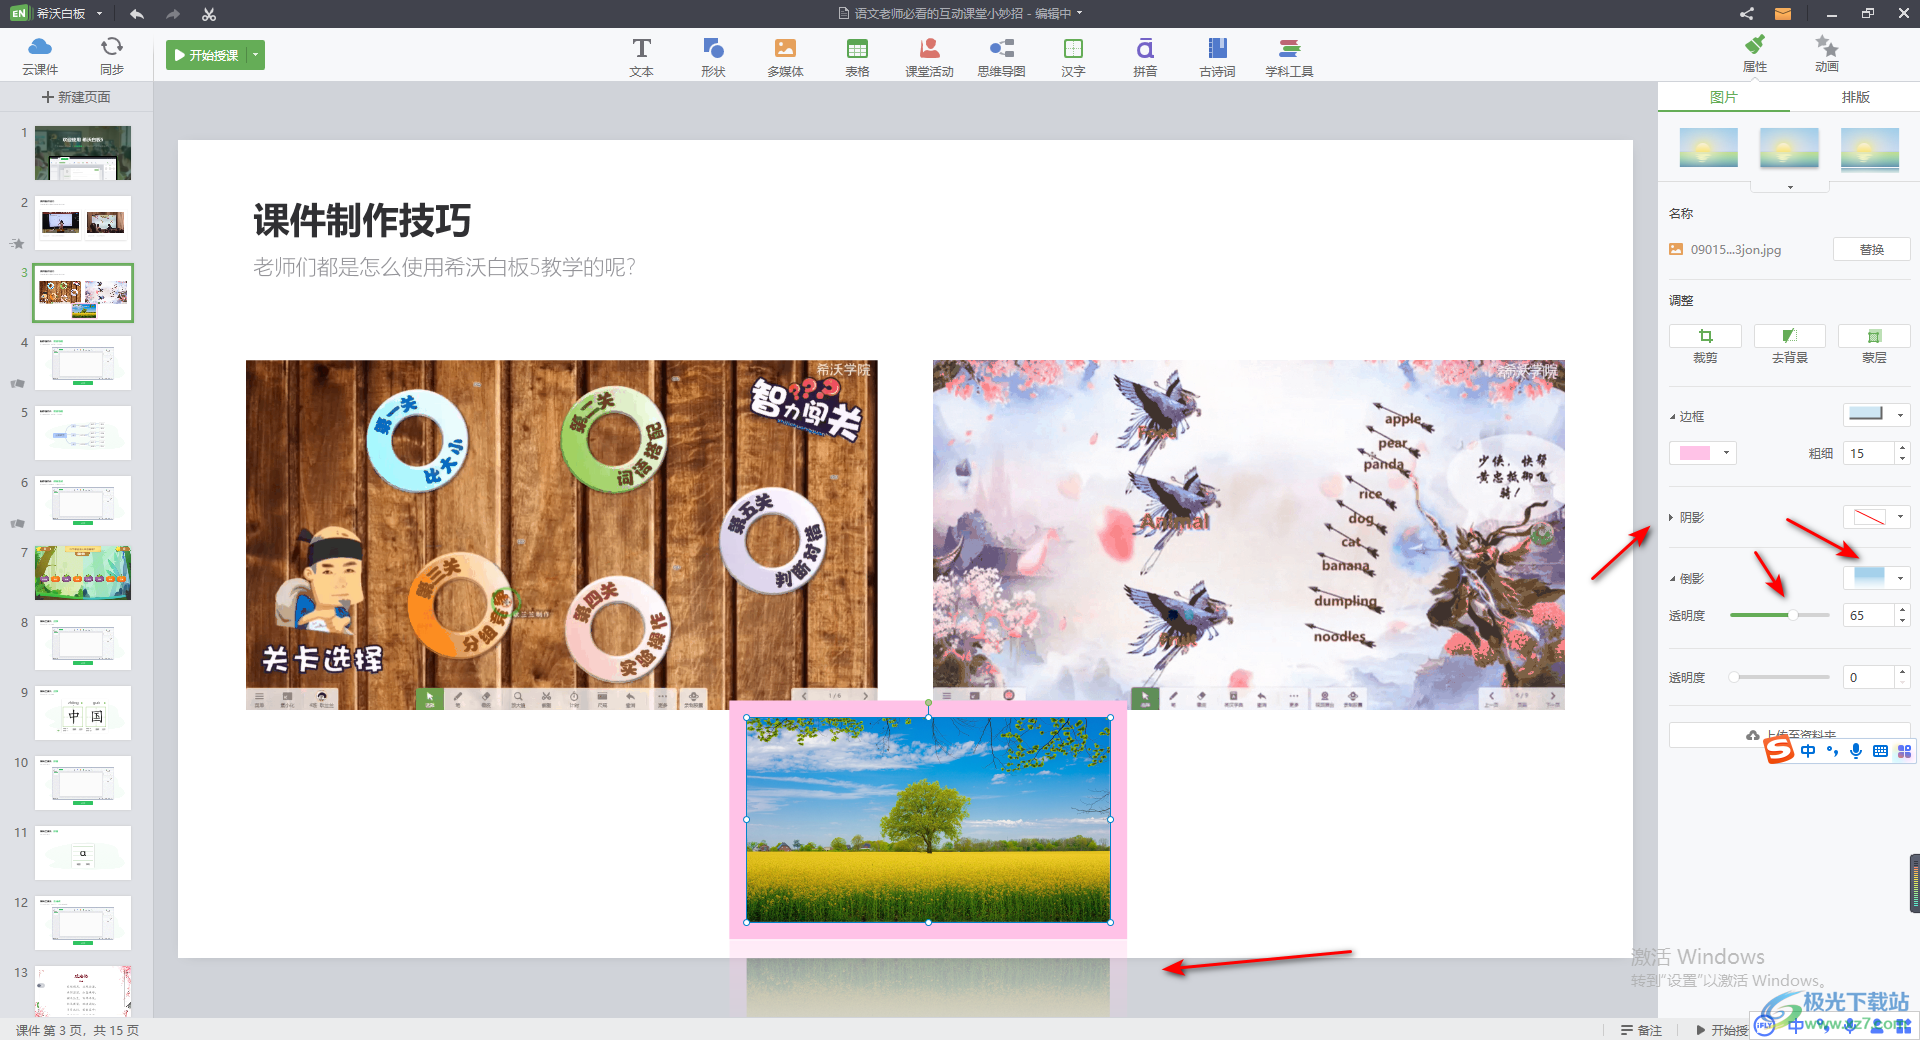The width and height of the screenshot is (1920, 1040).
Task: Open the 汉字 Chinese character tool
Action: tap(1073, 57)
